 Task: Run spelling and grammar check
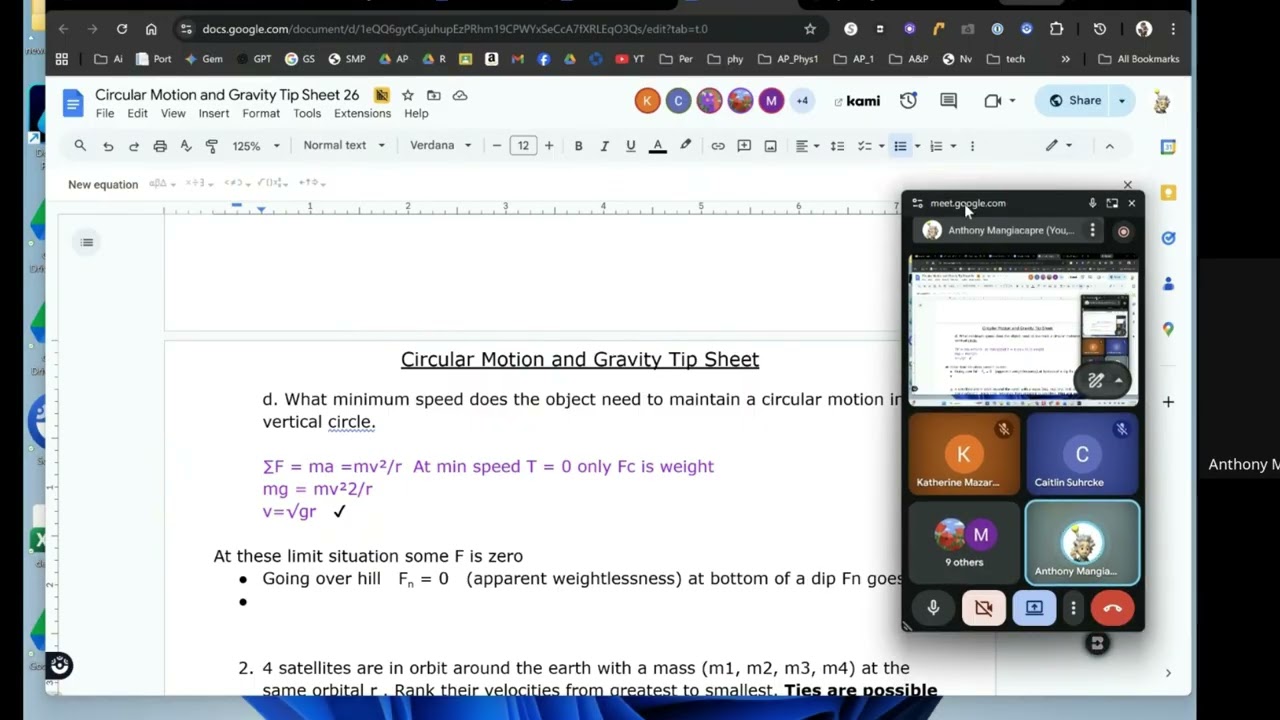(186, 146)
